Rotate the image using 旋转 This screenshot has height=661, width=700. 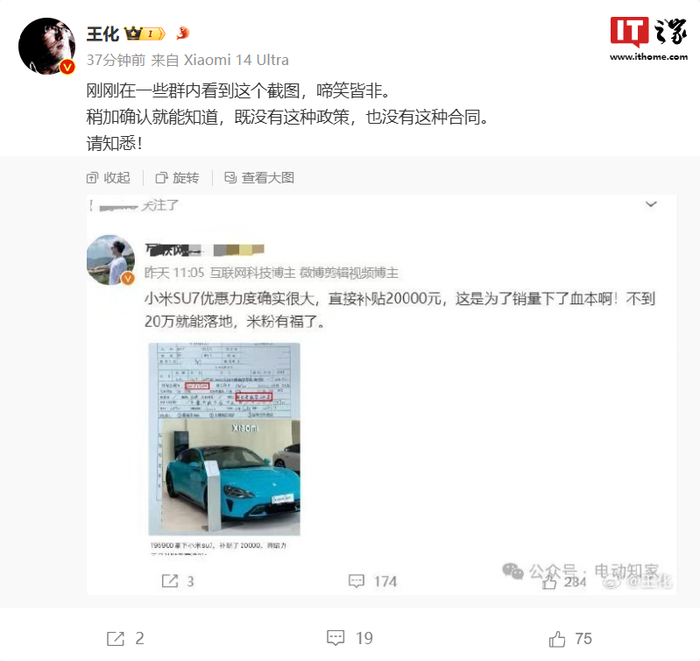[x=177, y=178]
